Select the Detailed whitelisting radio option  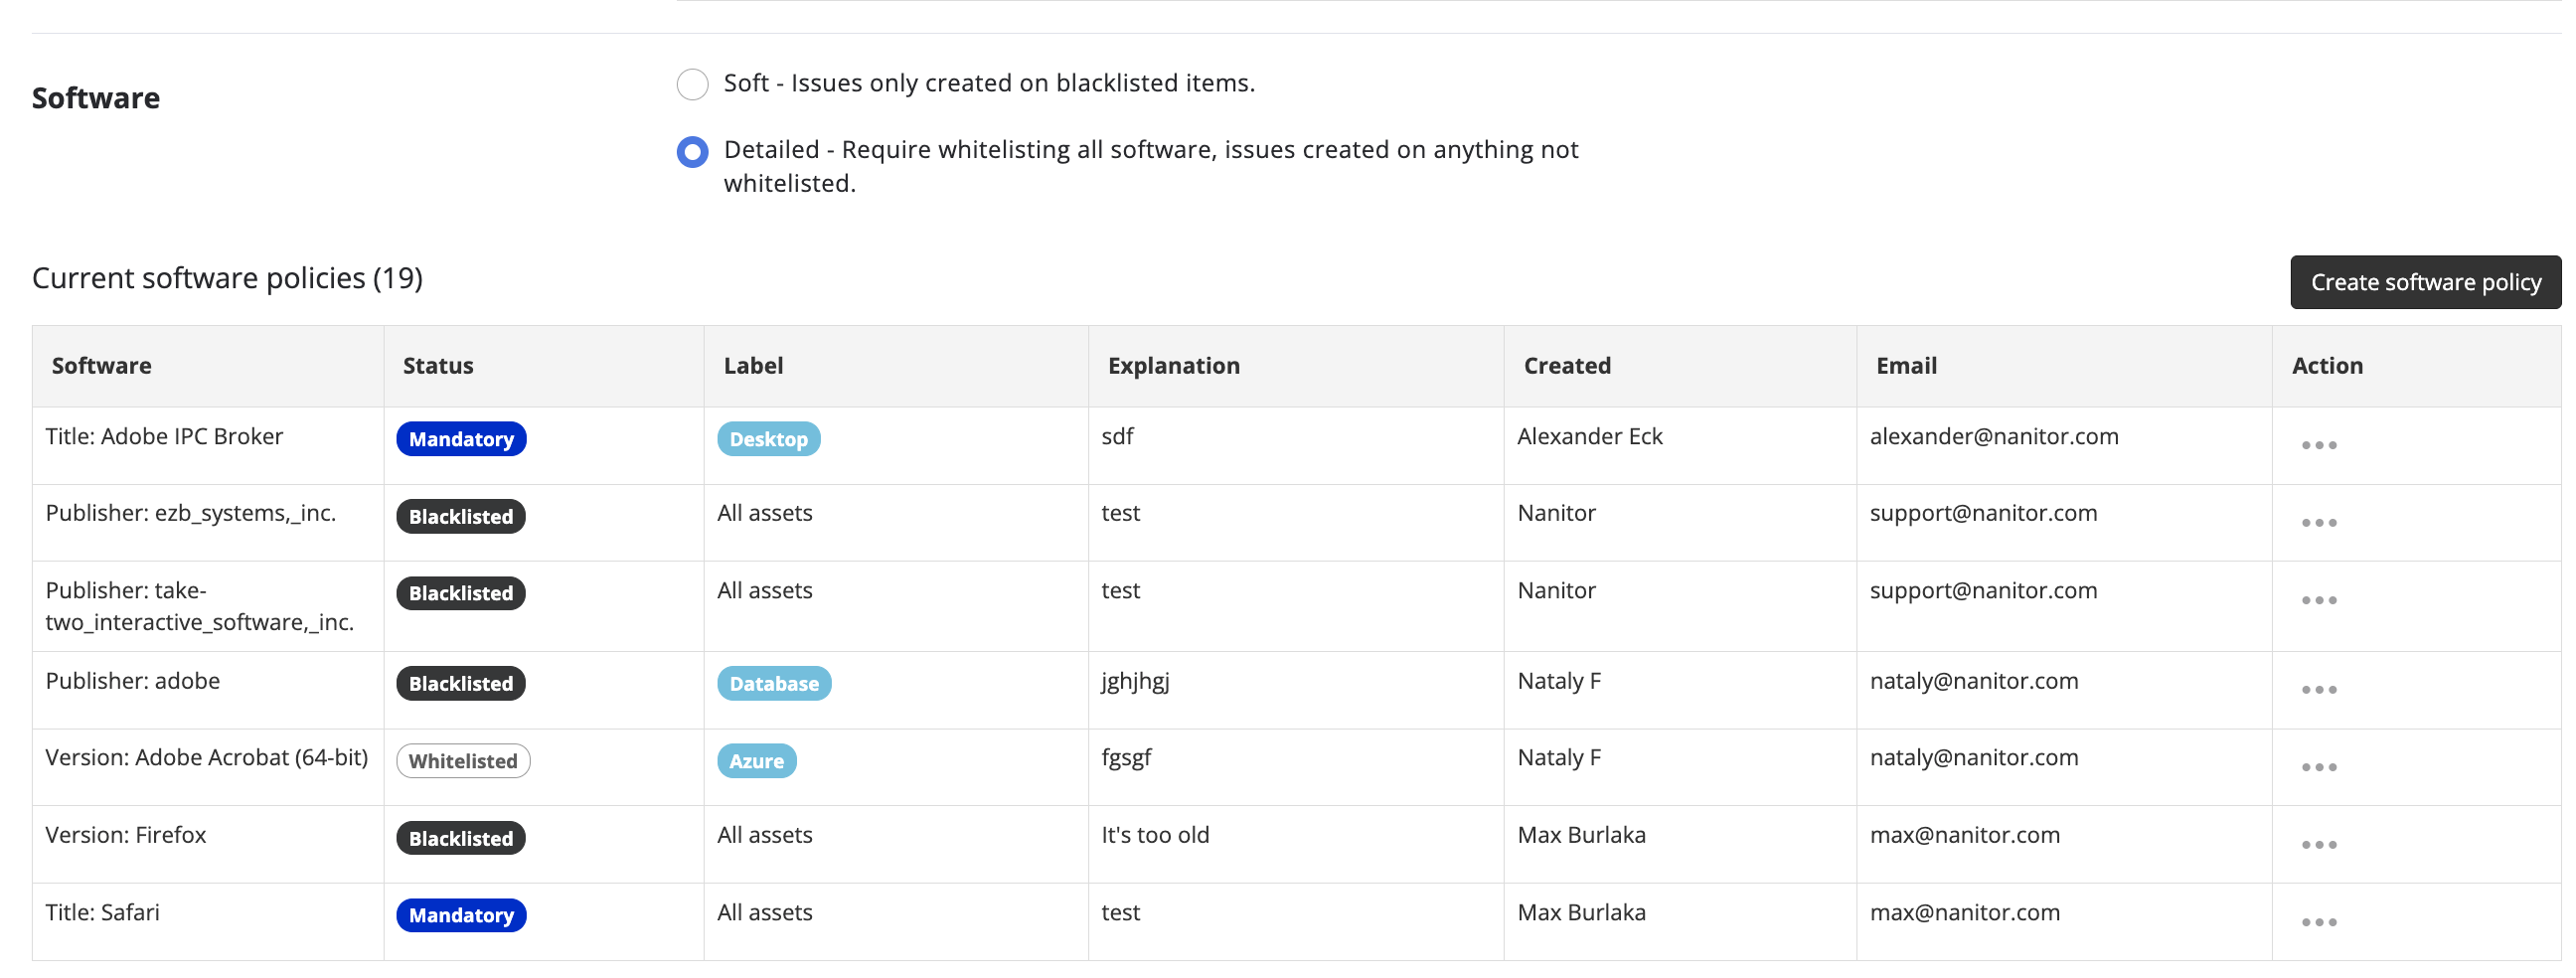point(692,152)
